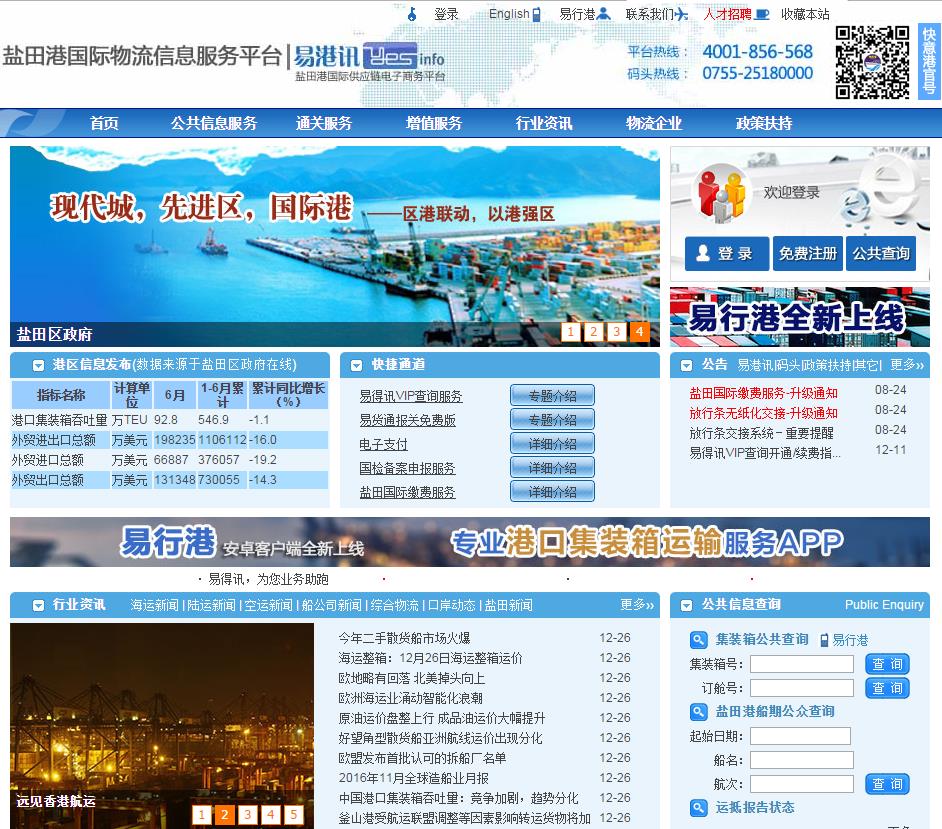Viewport: 942px width, 829px height.
Task: Show main banner slide 2
Action: pos(594,332)
